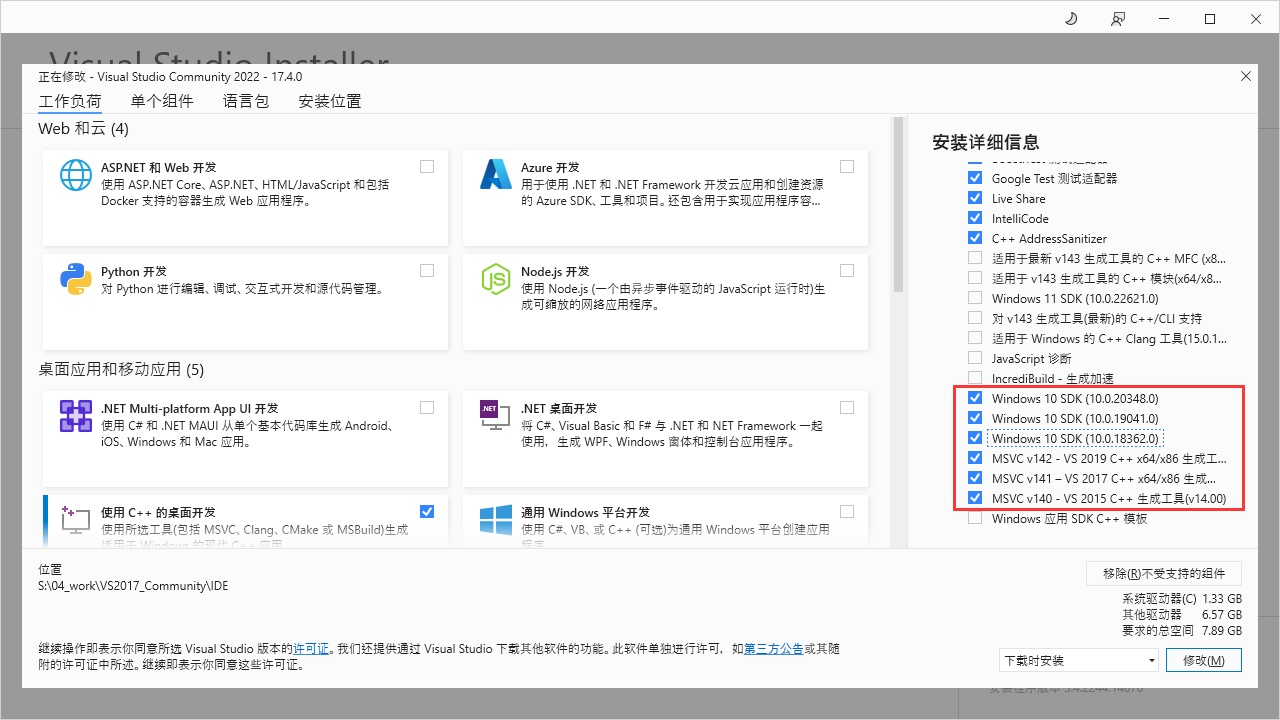Check the Python development workload checkbox
The width and height of the screenshot is (1280, 720).
pyautogui.click(x=427, y=270)
